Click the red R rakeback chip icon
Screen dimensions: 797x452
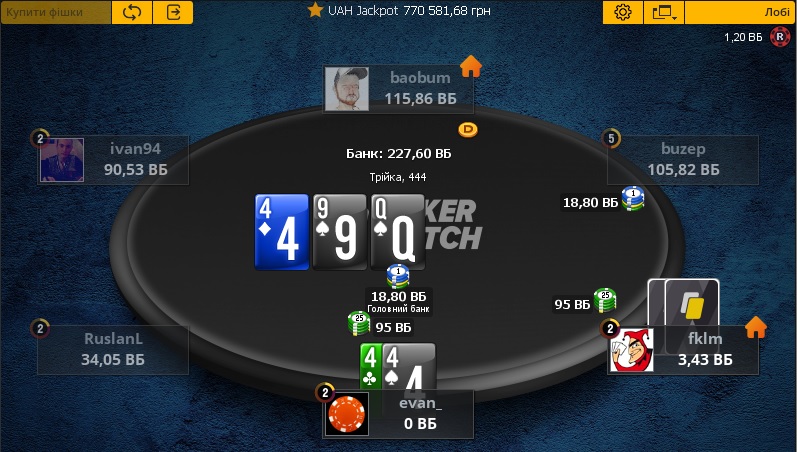[780, 37]
